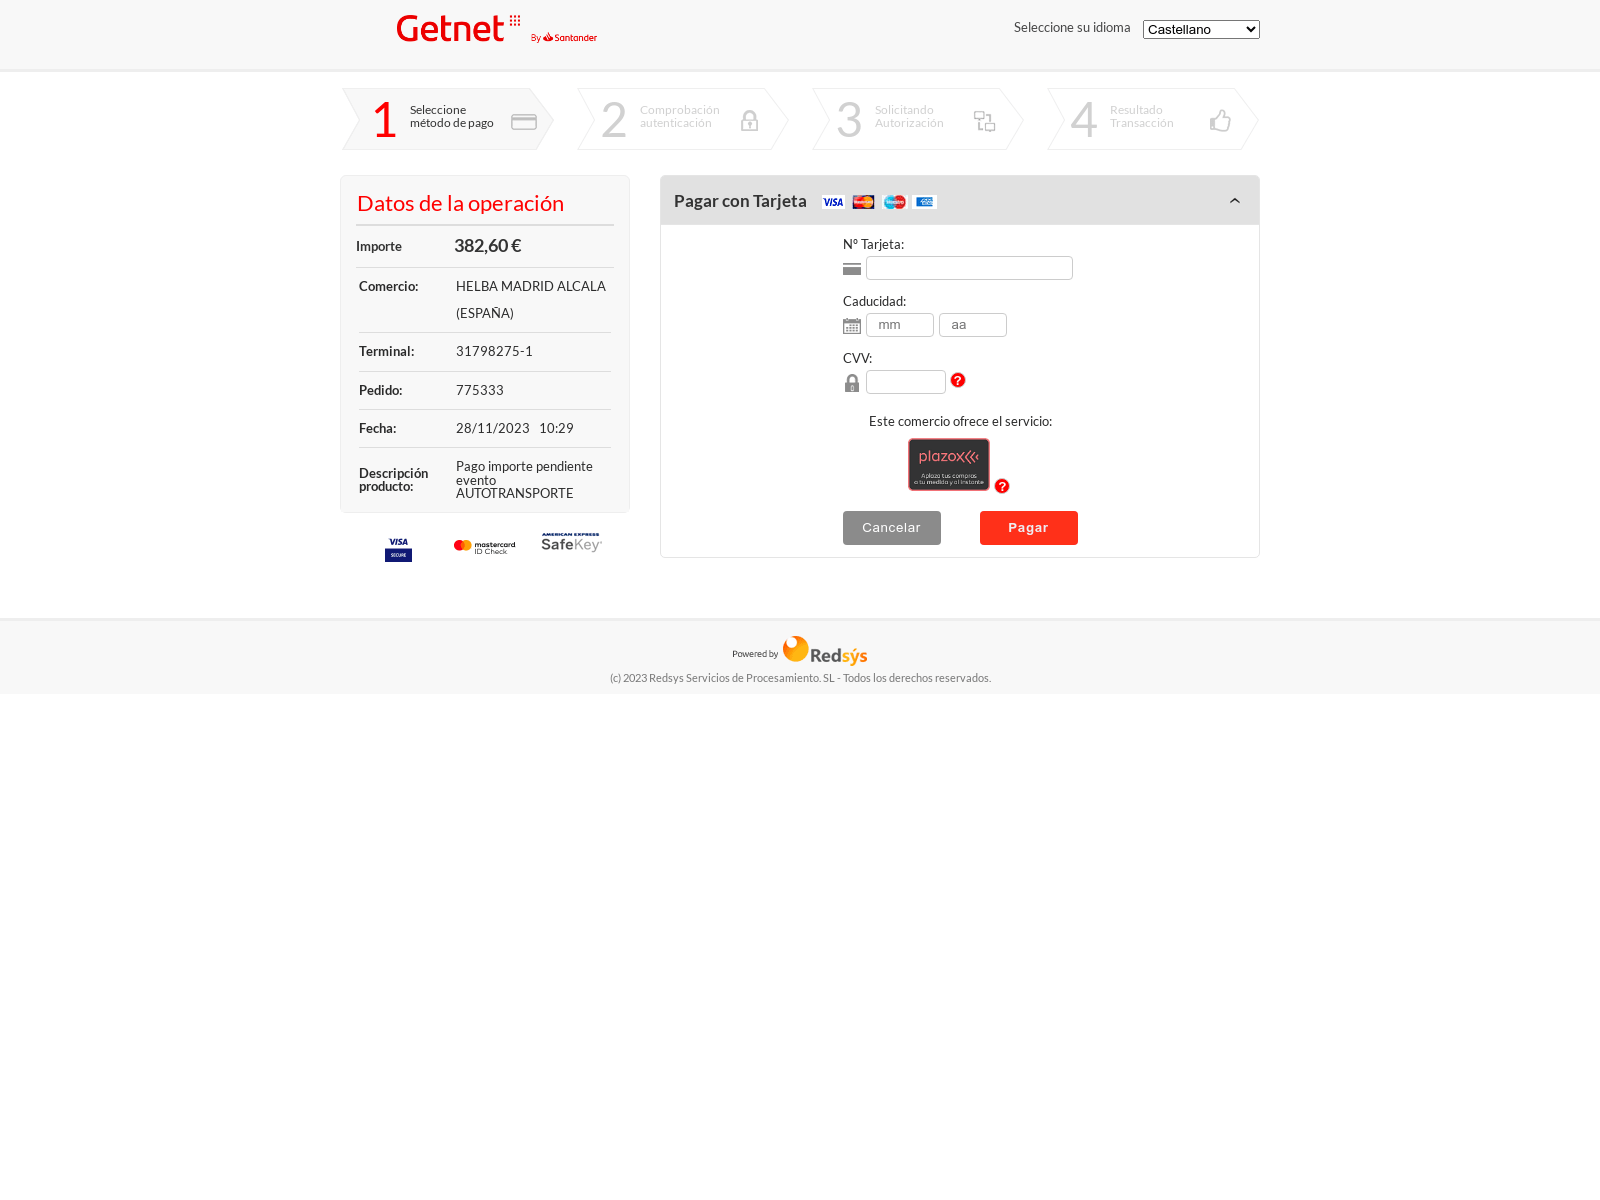Focus the expiry year aa field
The width and height of the screenshot is (1600, 1200).
[x=973, y=325]
